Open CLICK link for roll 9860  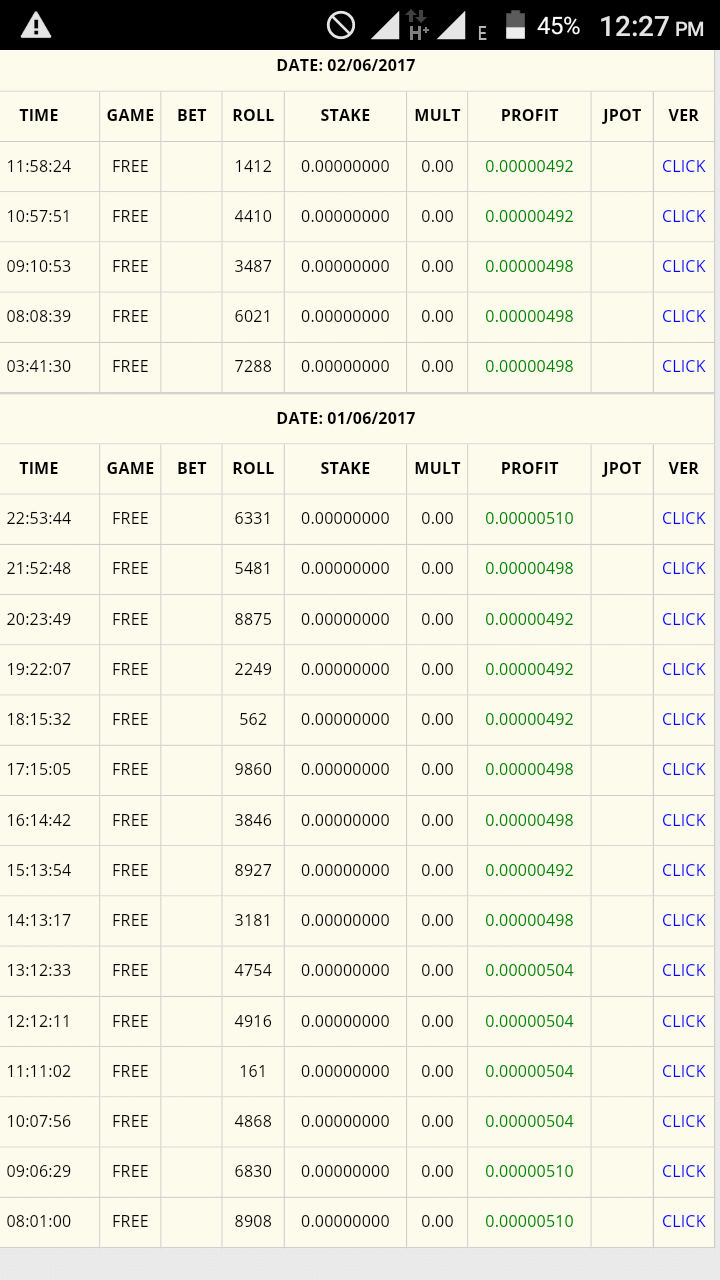click(x=684, y=769)
